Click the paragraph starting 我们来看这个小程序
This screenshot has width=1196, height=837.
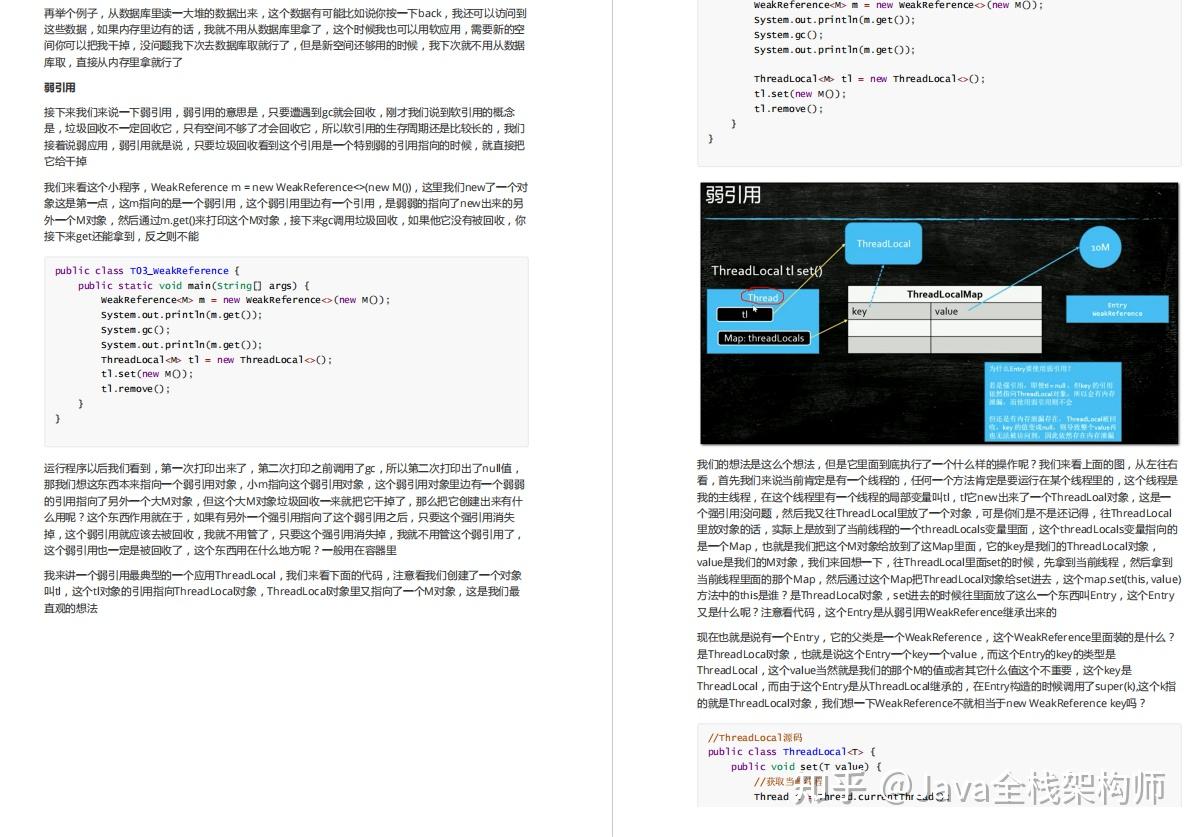285,211
